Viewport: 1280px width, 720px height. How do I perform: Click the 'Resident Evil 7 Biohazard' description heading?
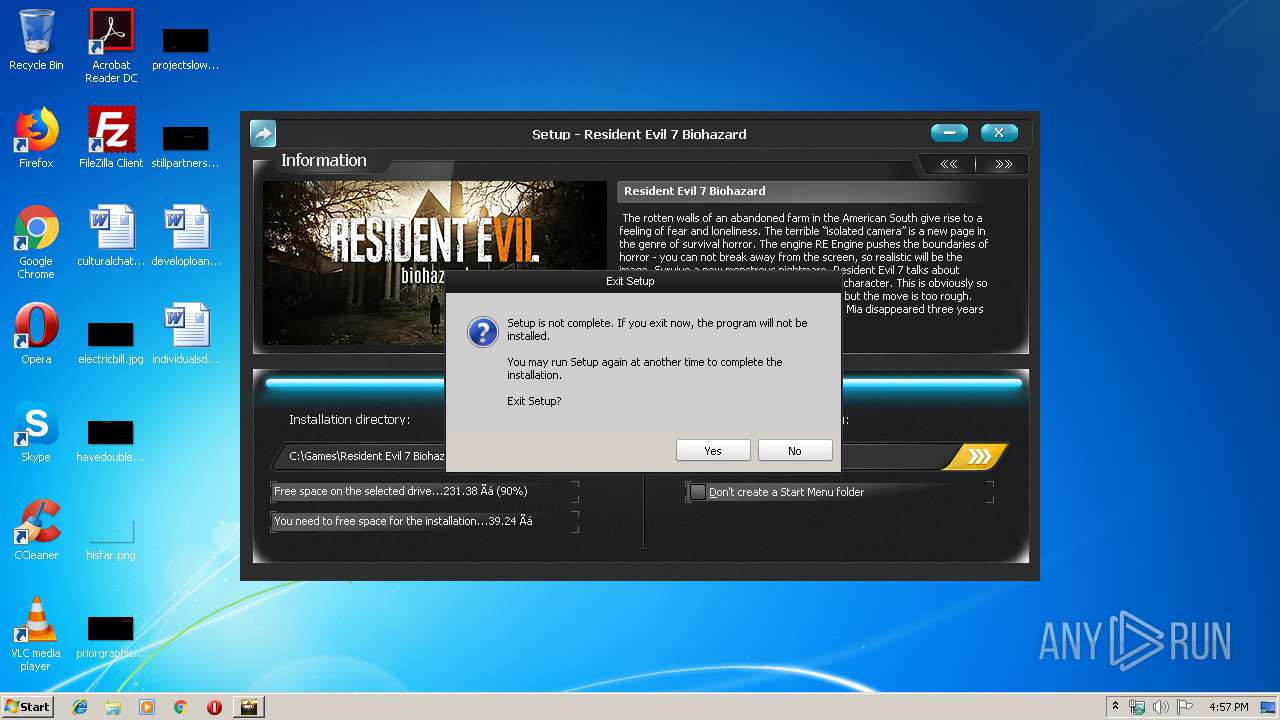point(695,191)
